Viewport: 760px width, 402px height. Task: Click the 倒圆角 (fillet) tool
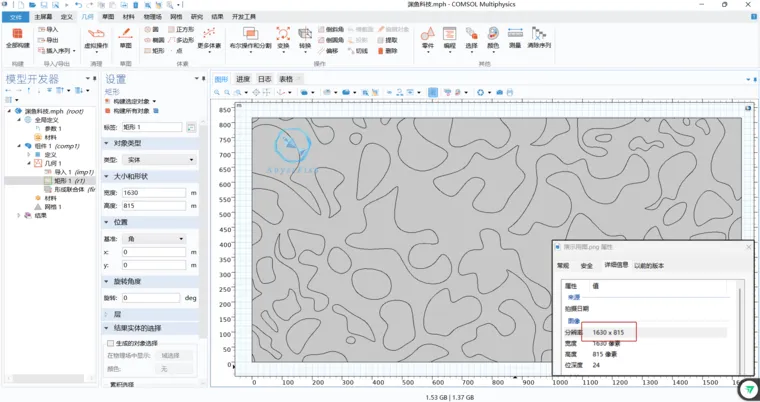click(331, 40)
